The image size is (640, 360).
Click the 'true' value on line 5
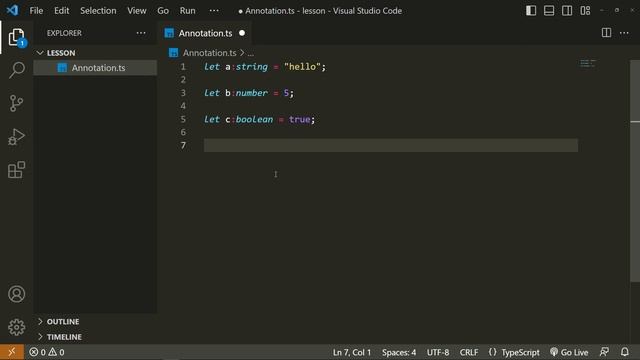pos(299,119)
